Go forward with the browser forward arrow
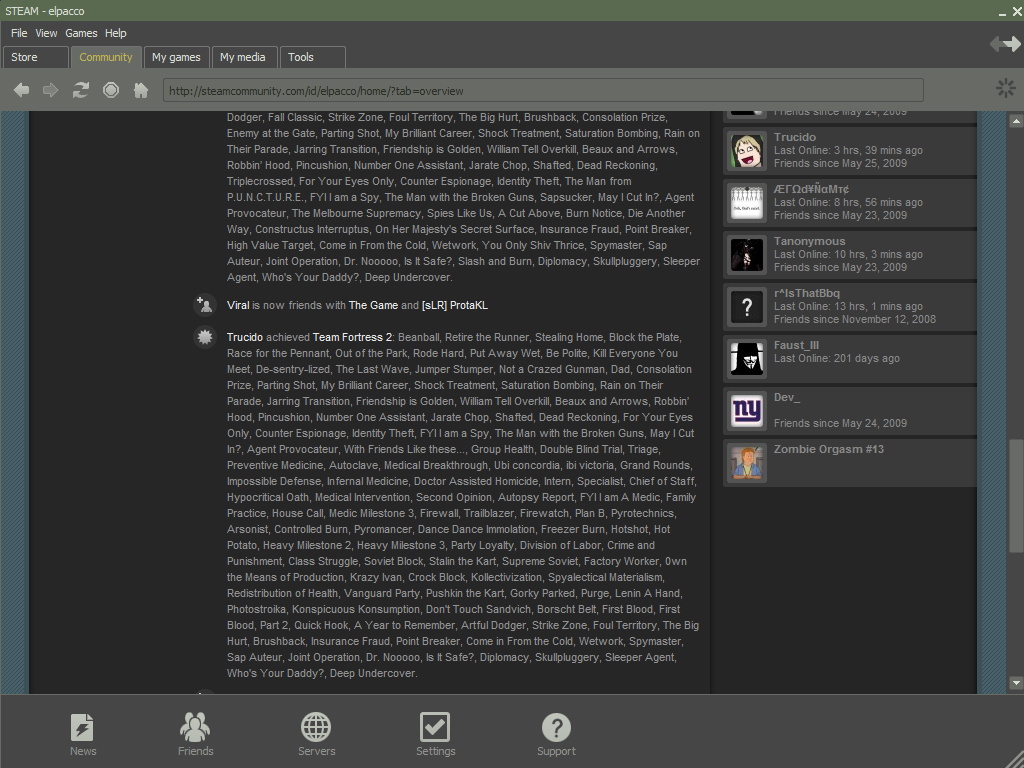The width and height of the screenshot is (1024, 768). (50, 89)
